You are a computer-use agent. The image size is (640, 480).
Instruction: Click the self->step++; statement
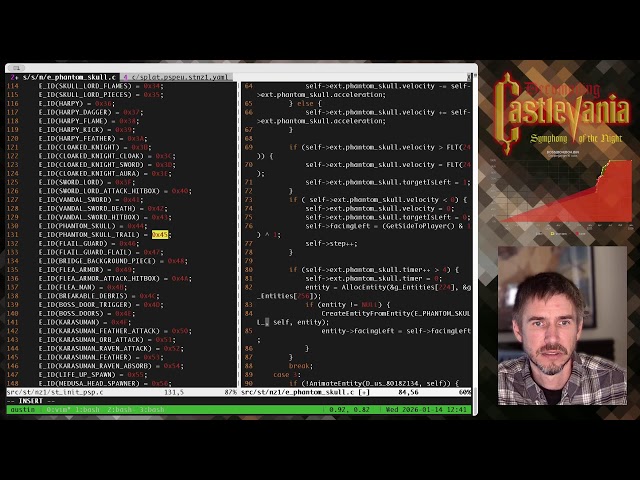[331, 244]
